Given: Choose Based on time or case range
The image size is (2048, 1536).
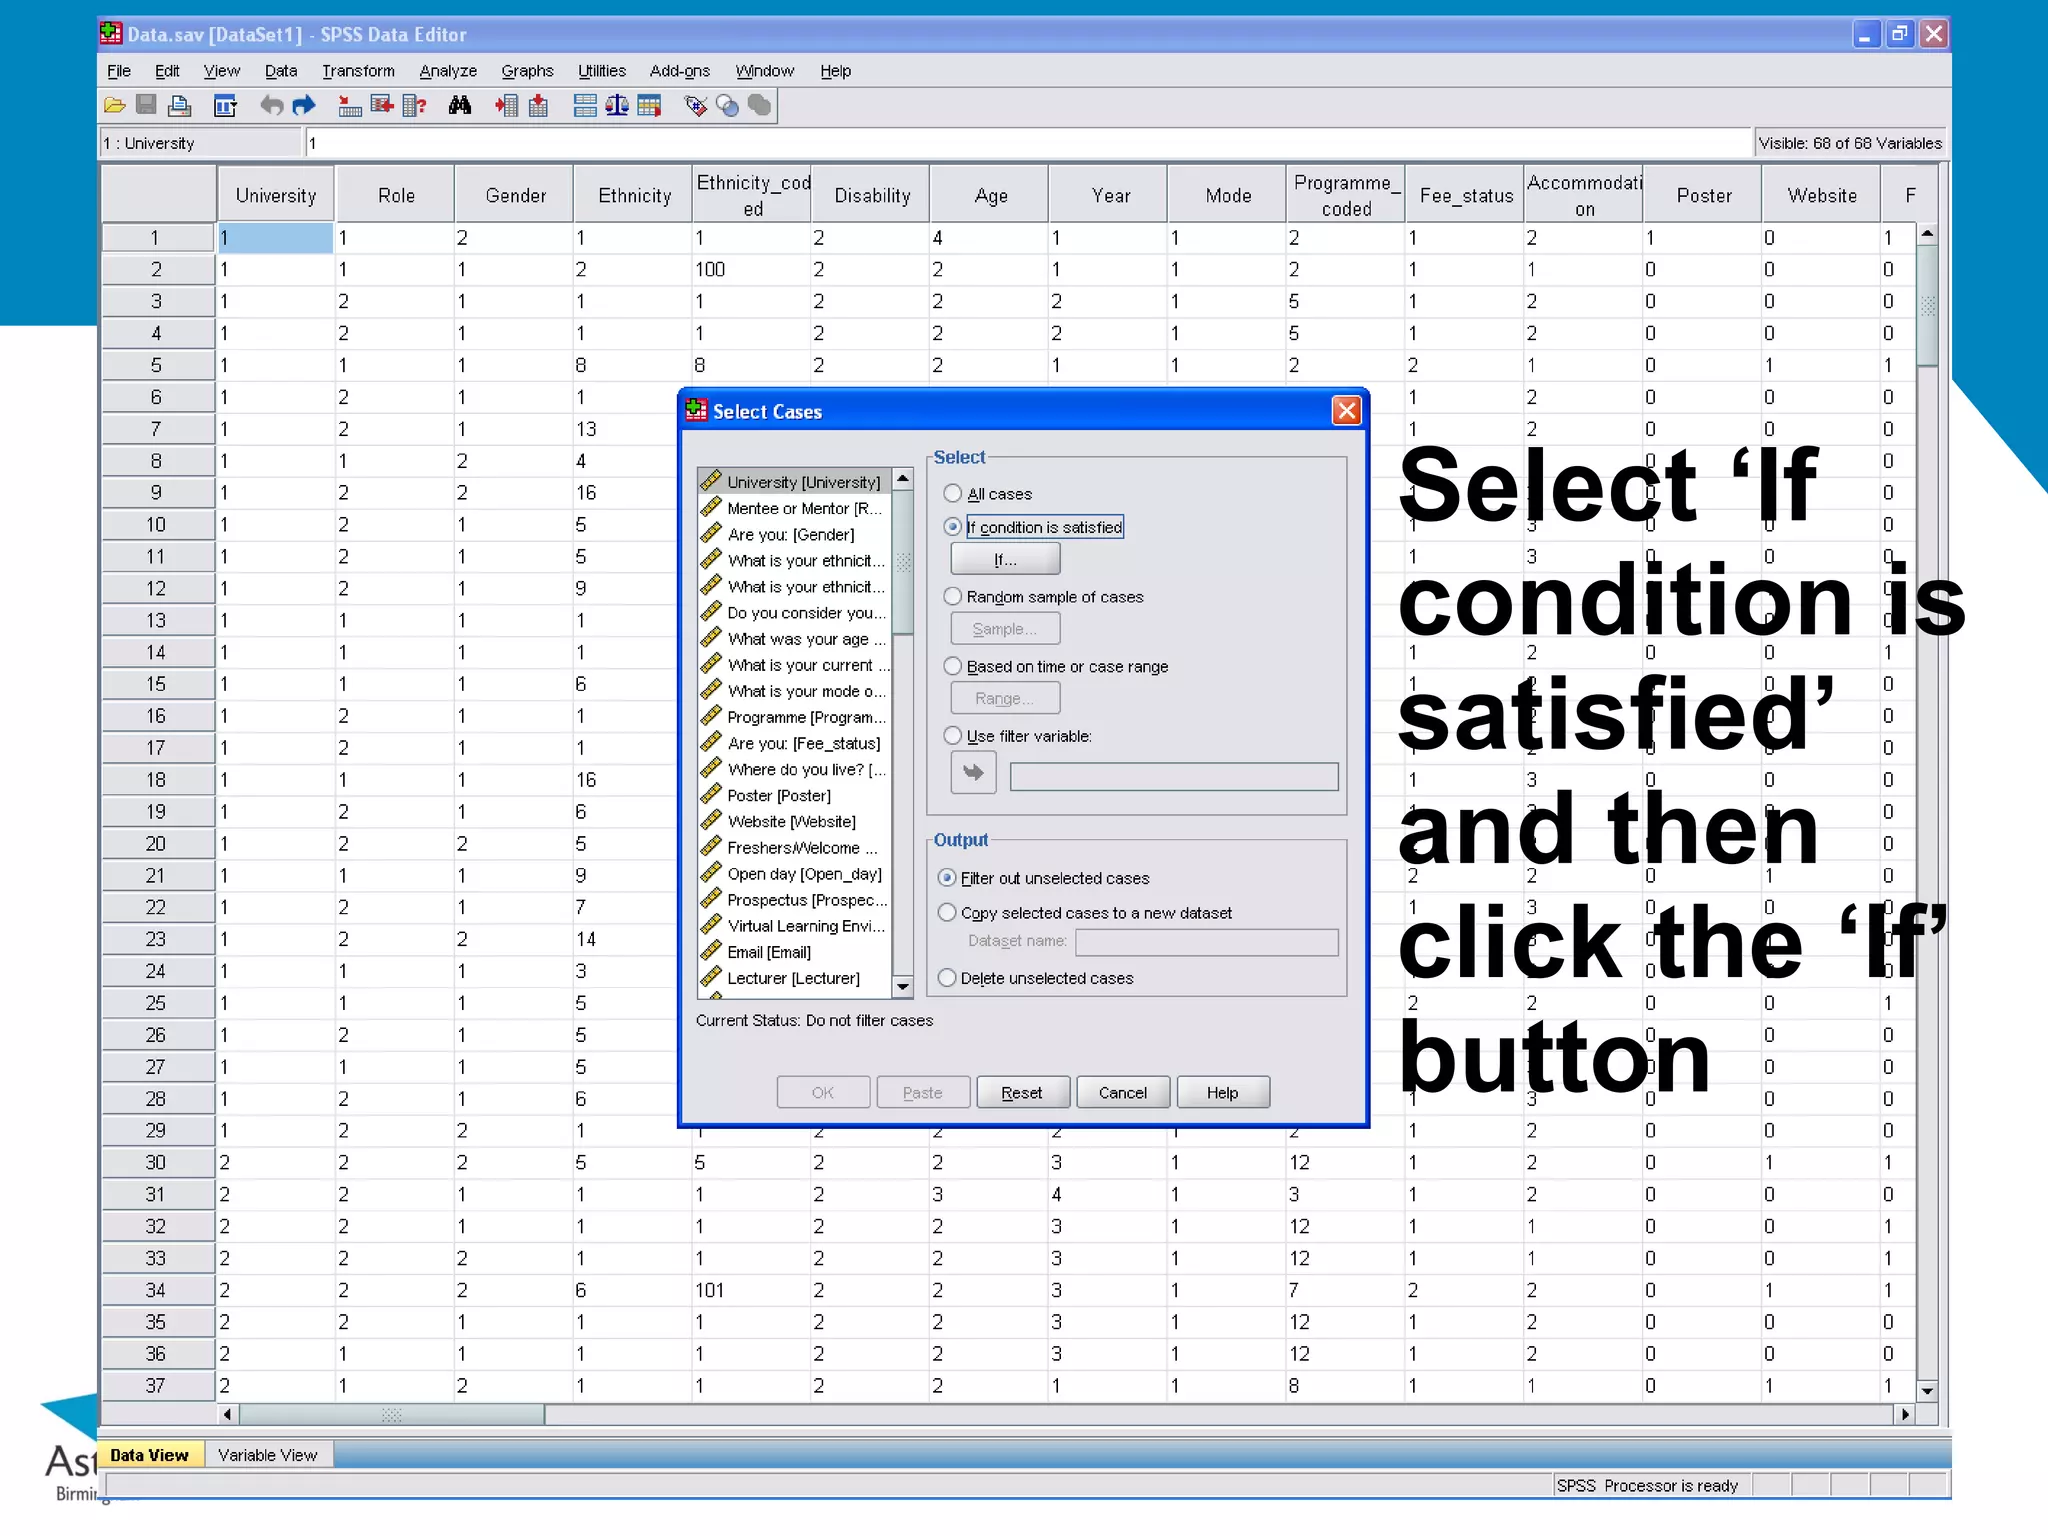Looking at the screenshot, I should [953, 666].
